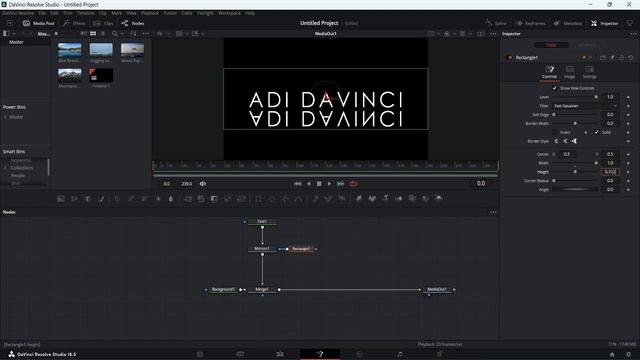
Task: Add a Text 3D node from the toolbar
Action: point(386,199)
